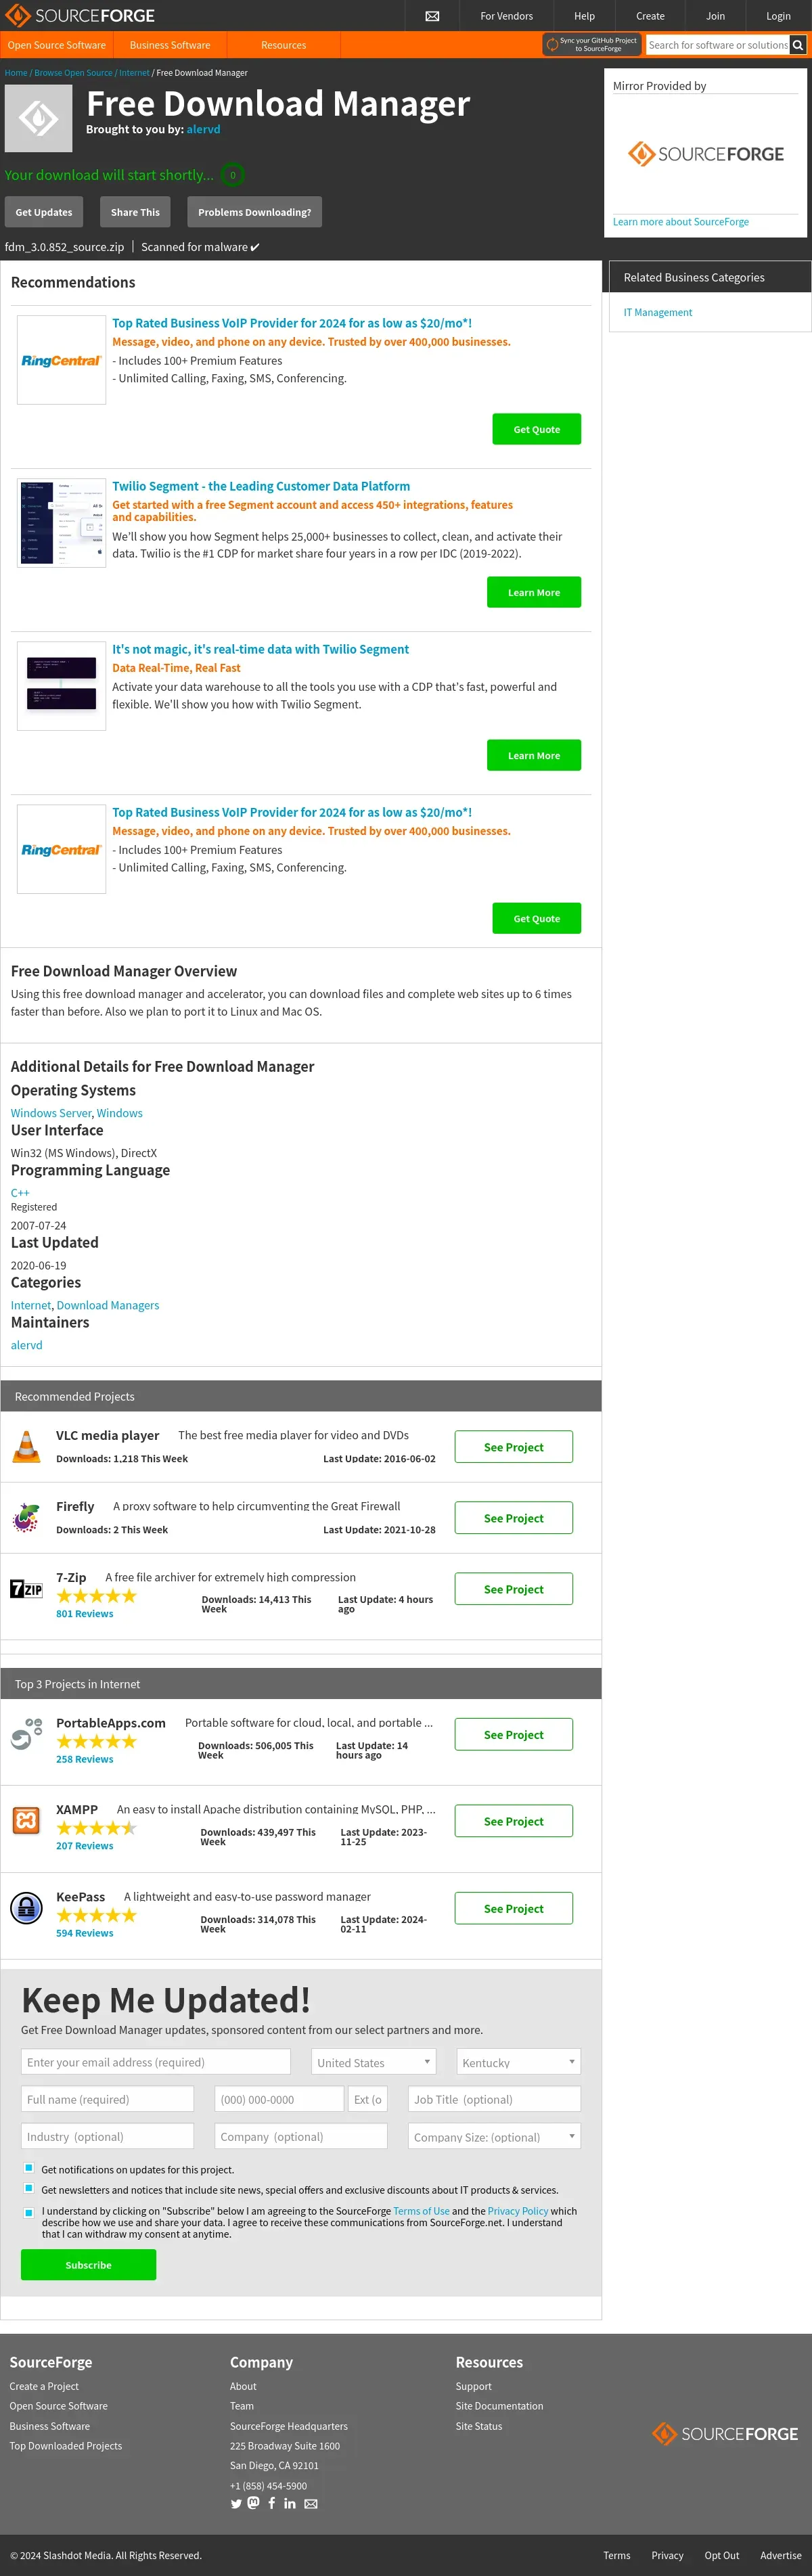Expand the Company Size dropdown
This screenshot has height=2576, width=812.
click(494, 2136)
